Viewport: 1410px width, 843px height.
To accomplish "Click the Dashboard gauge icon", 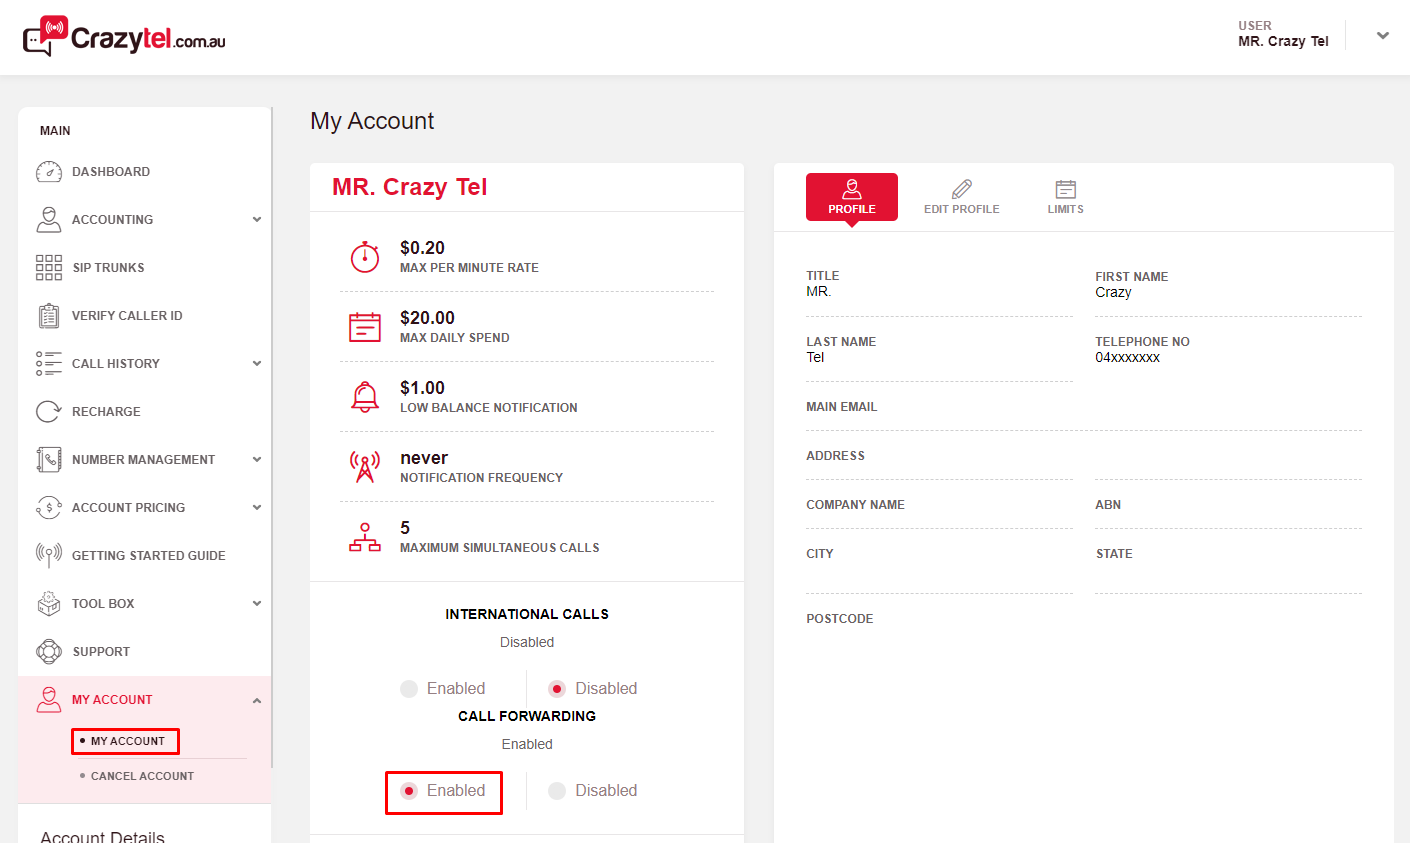I will point(49,172).
